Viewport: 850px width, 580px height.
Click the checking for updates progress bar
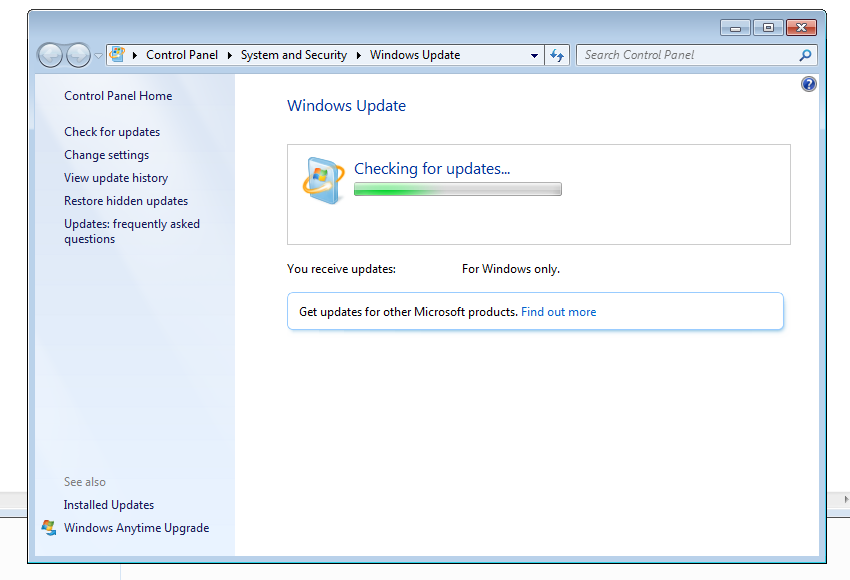457,188
